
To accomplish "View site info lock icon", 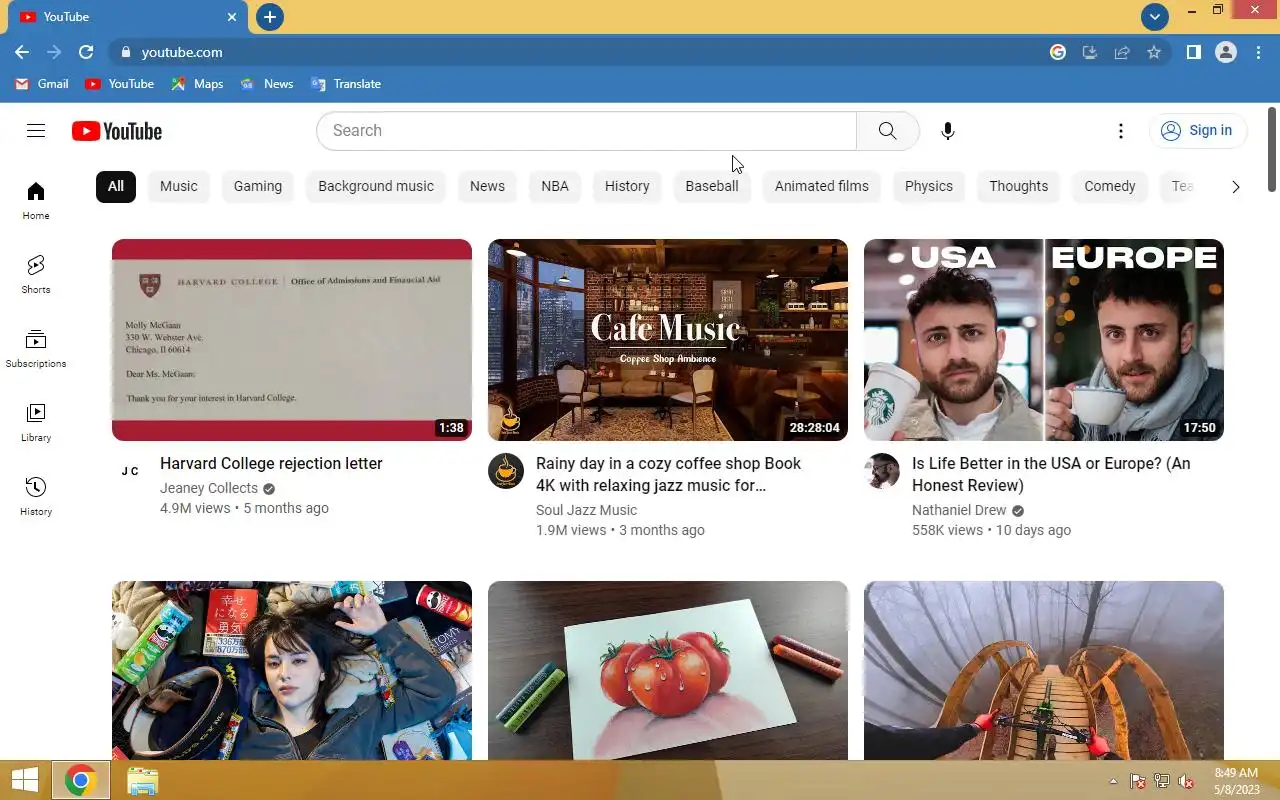I will 125,52.
